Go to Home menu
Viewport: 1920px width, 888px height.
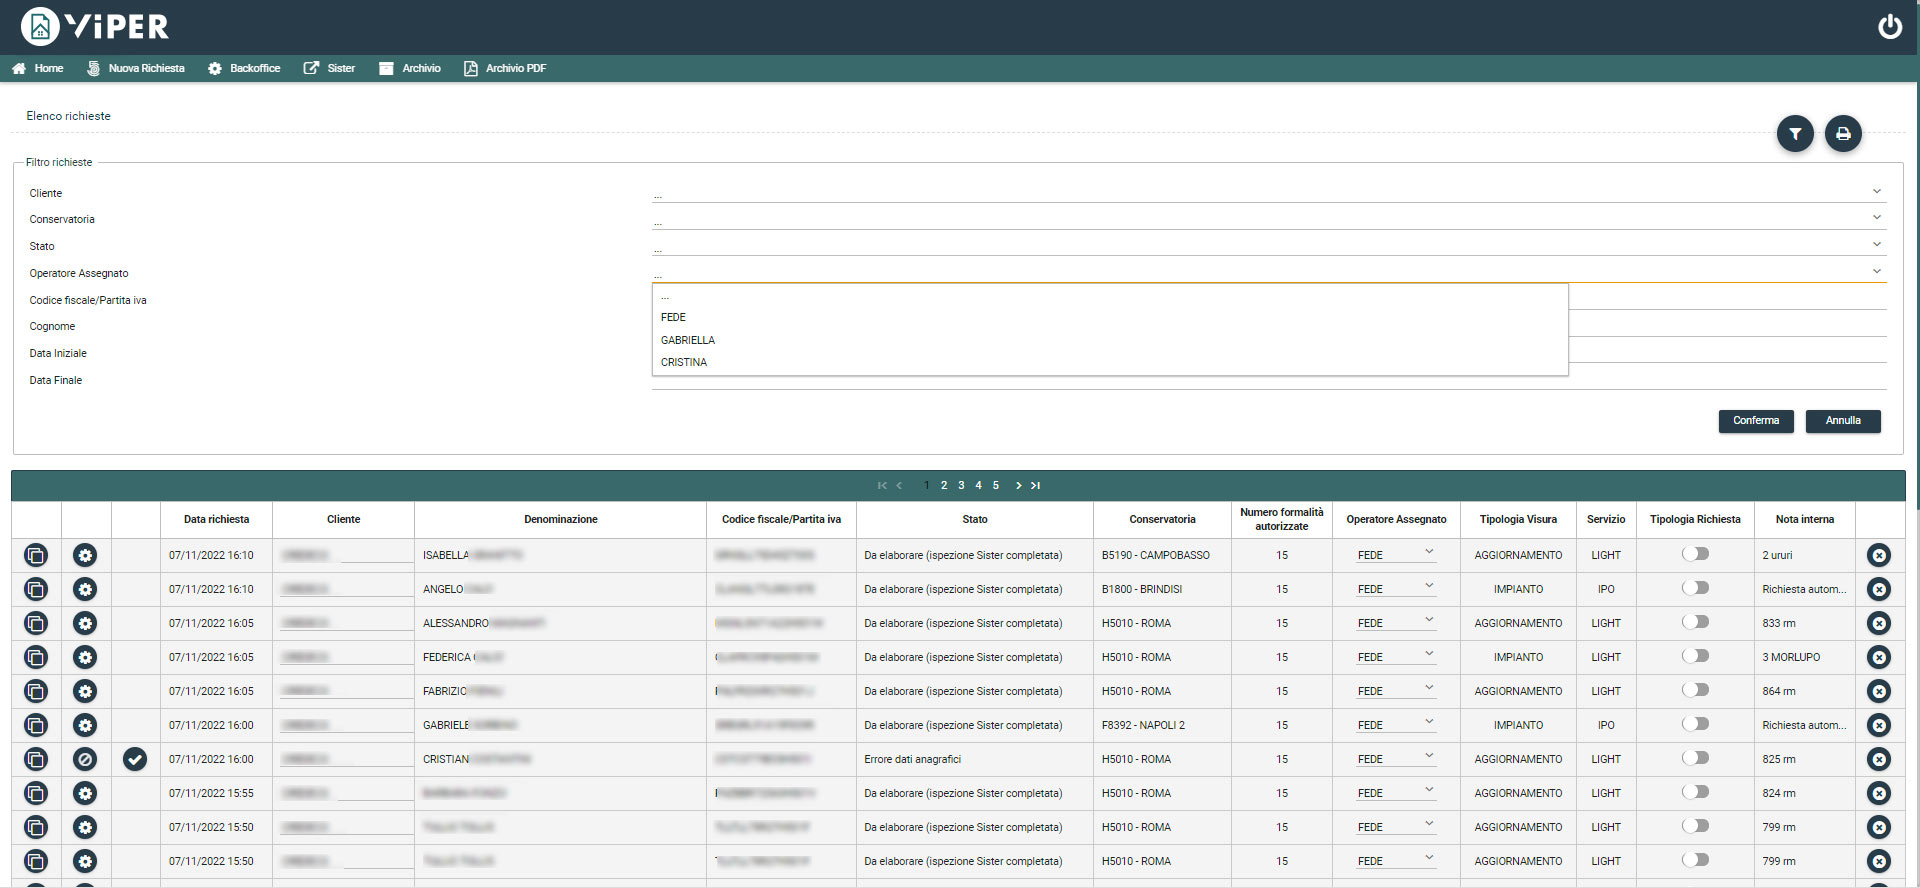38,68
